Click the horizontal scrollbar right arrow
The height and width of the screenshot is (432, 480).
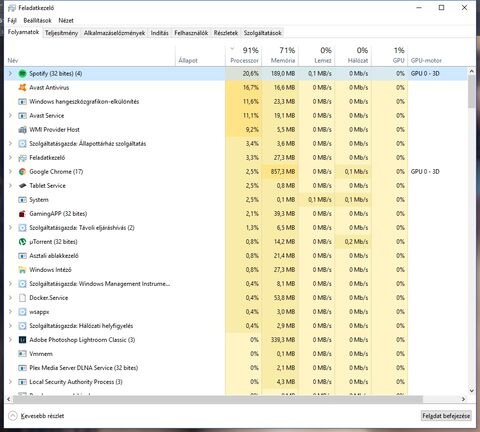(x=463, y=399)
